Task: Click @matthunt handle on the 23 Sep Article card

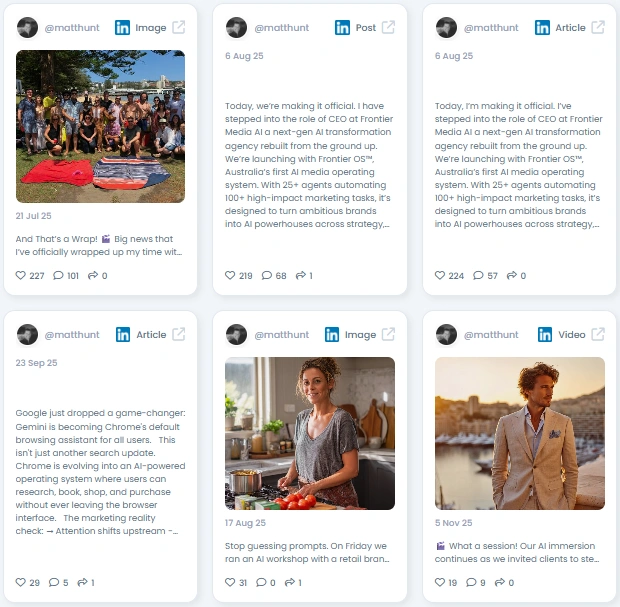Action: tap(72, 335)
